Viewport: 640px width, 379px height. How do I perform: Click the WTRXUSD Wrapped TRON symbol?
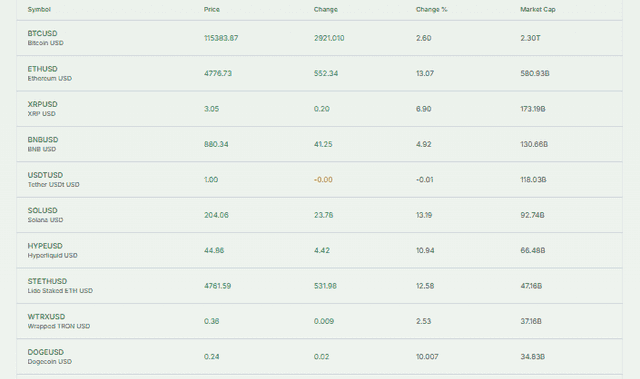click(46, 317)
